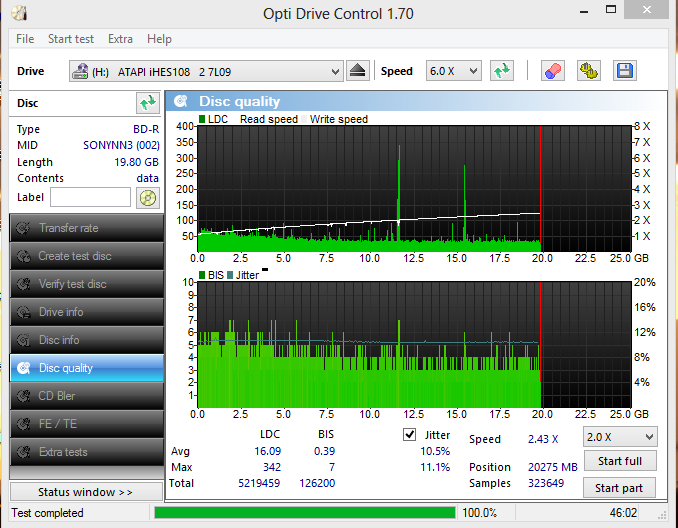Toggle the Jitter checkbox

click(409, 434)
